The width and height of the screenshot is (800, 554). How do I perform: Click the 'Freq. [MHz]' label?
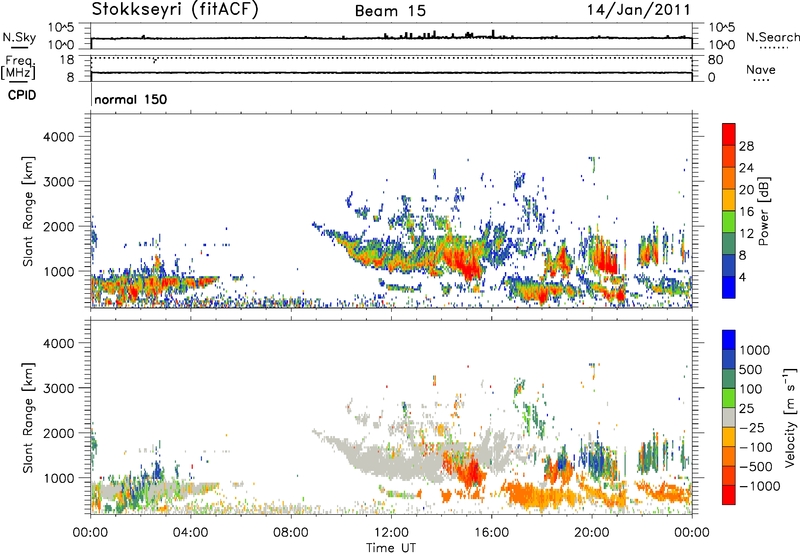(x=19, y=67)
